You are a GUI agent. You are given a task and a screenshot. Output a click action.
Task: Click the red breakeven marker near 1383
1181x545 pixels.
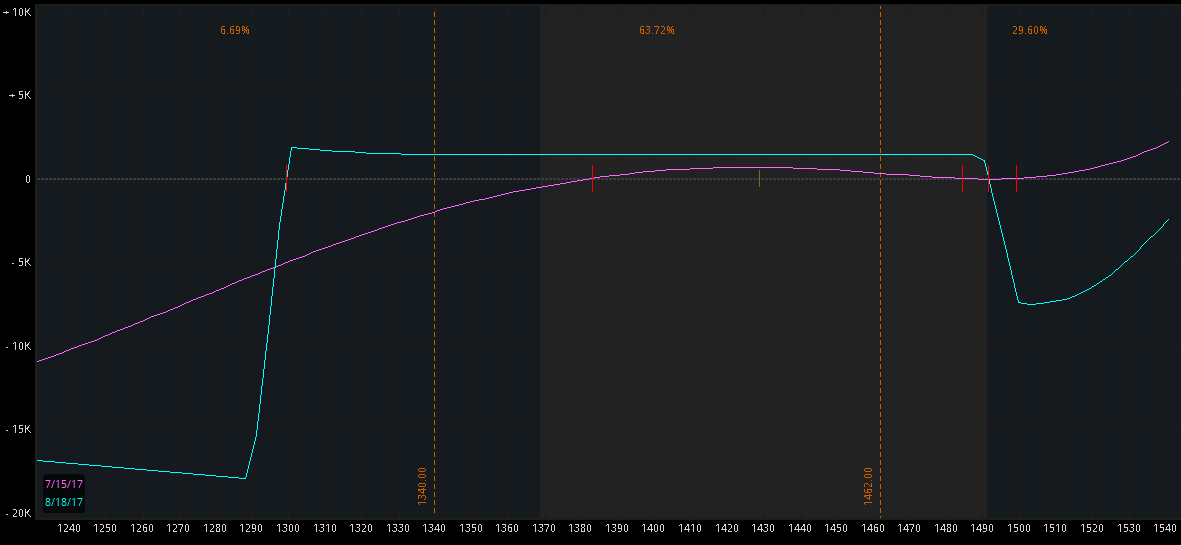tap(592, 178)
